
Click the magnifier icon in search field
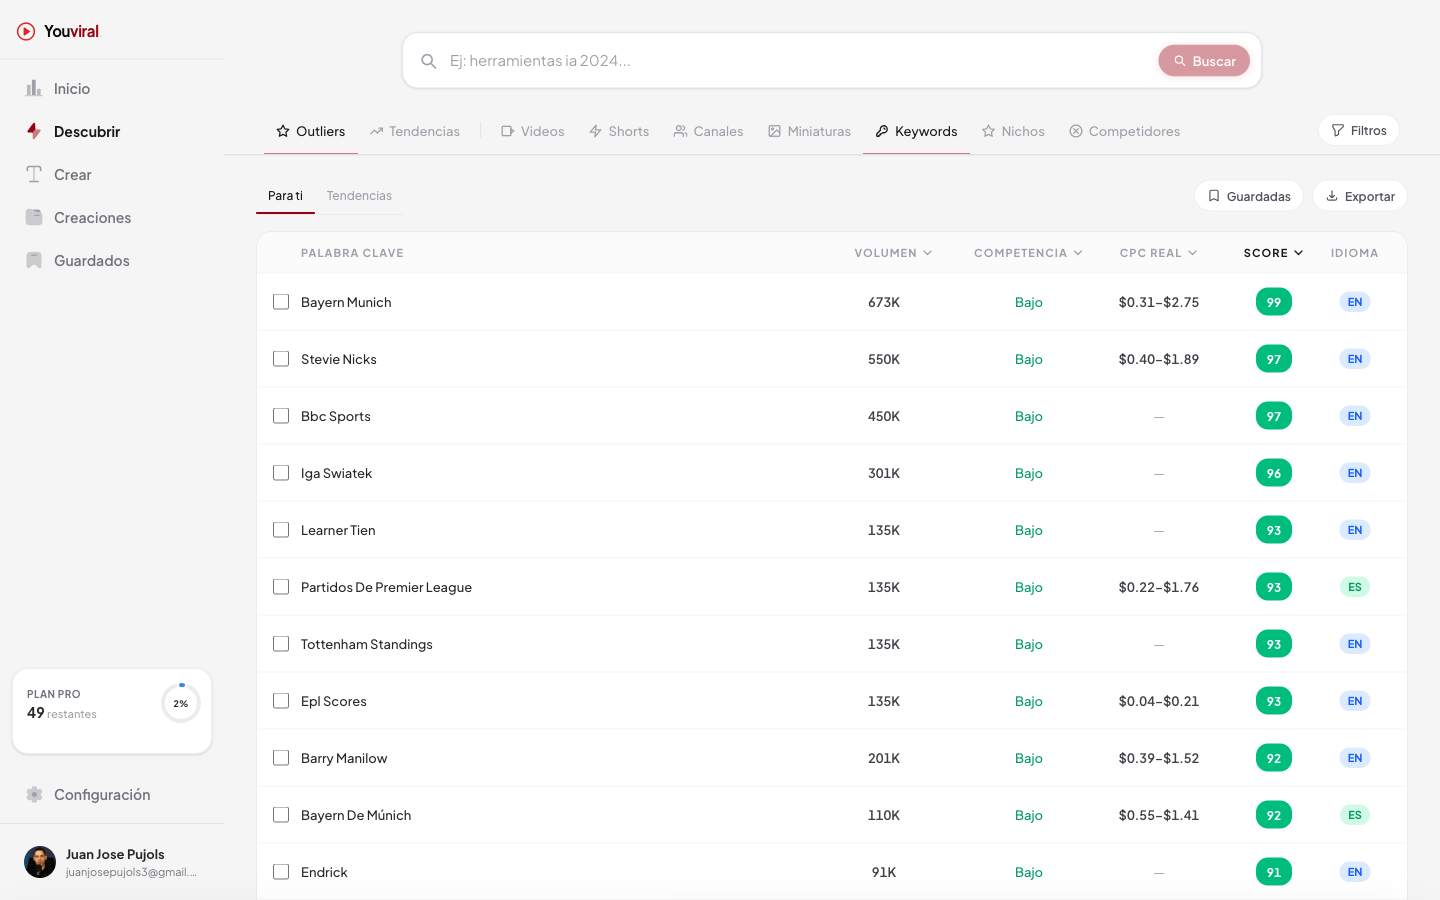428,61
